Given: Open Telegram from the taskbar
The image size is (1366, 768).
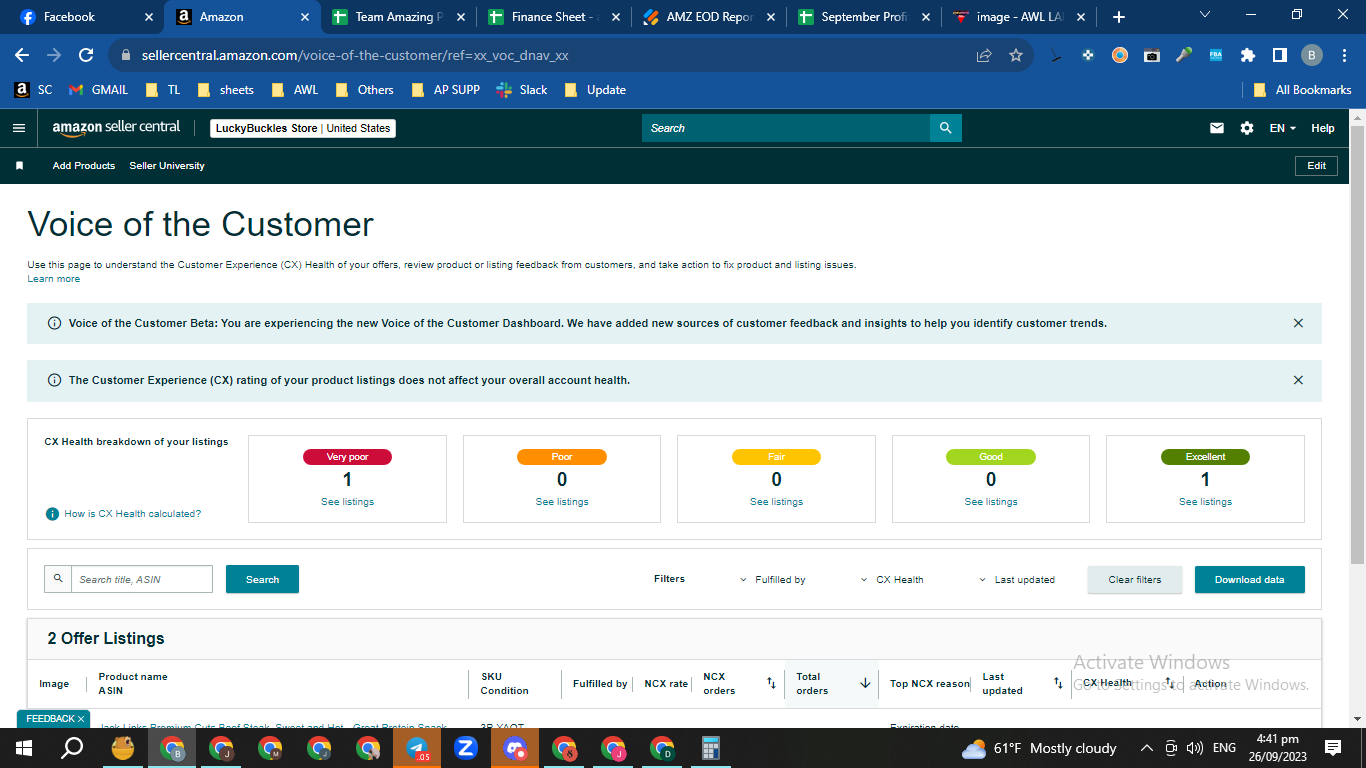Looking at the screenshot, I should pos(417,748).
